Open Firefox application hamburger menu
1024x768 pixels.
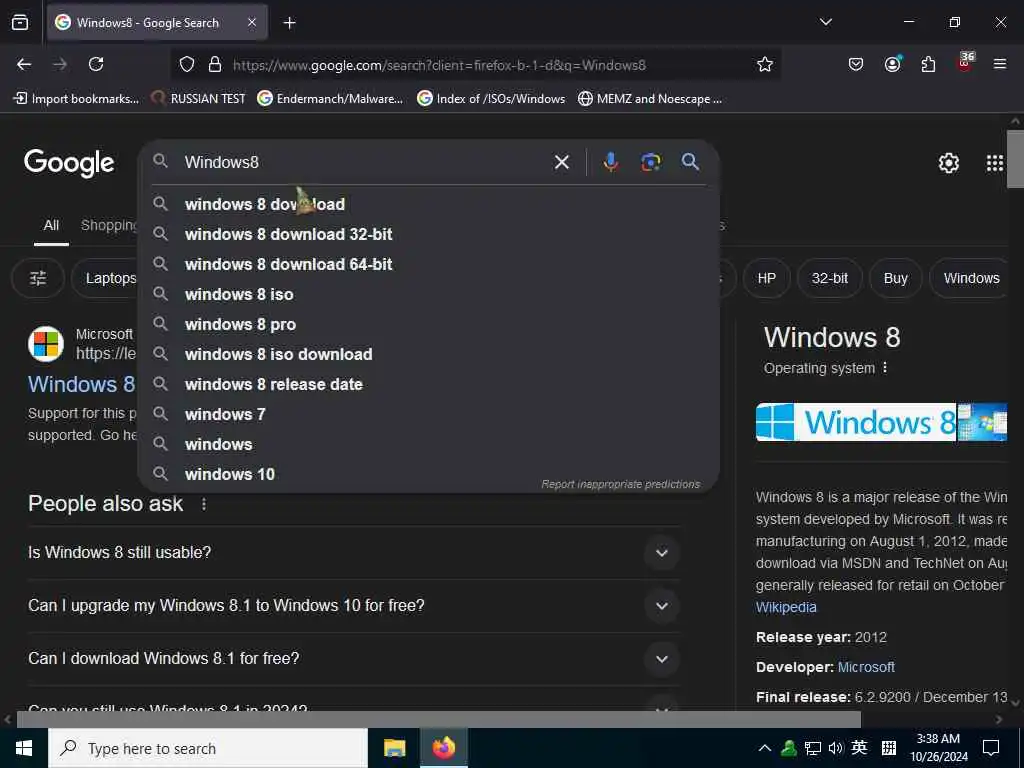point(999,64)
